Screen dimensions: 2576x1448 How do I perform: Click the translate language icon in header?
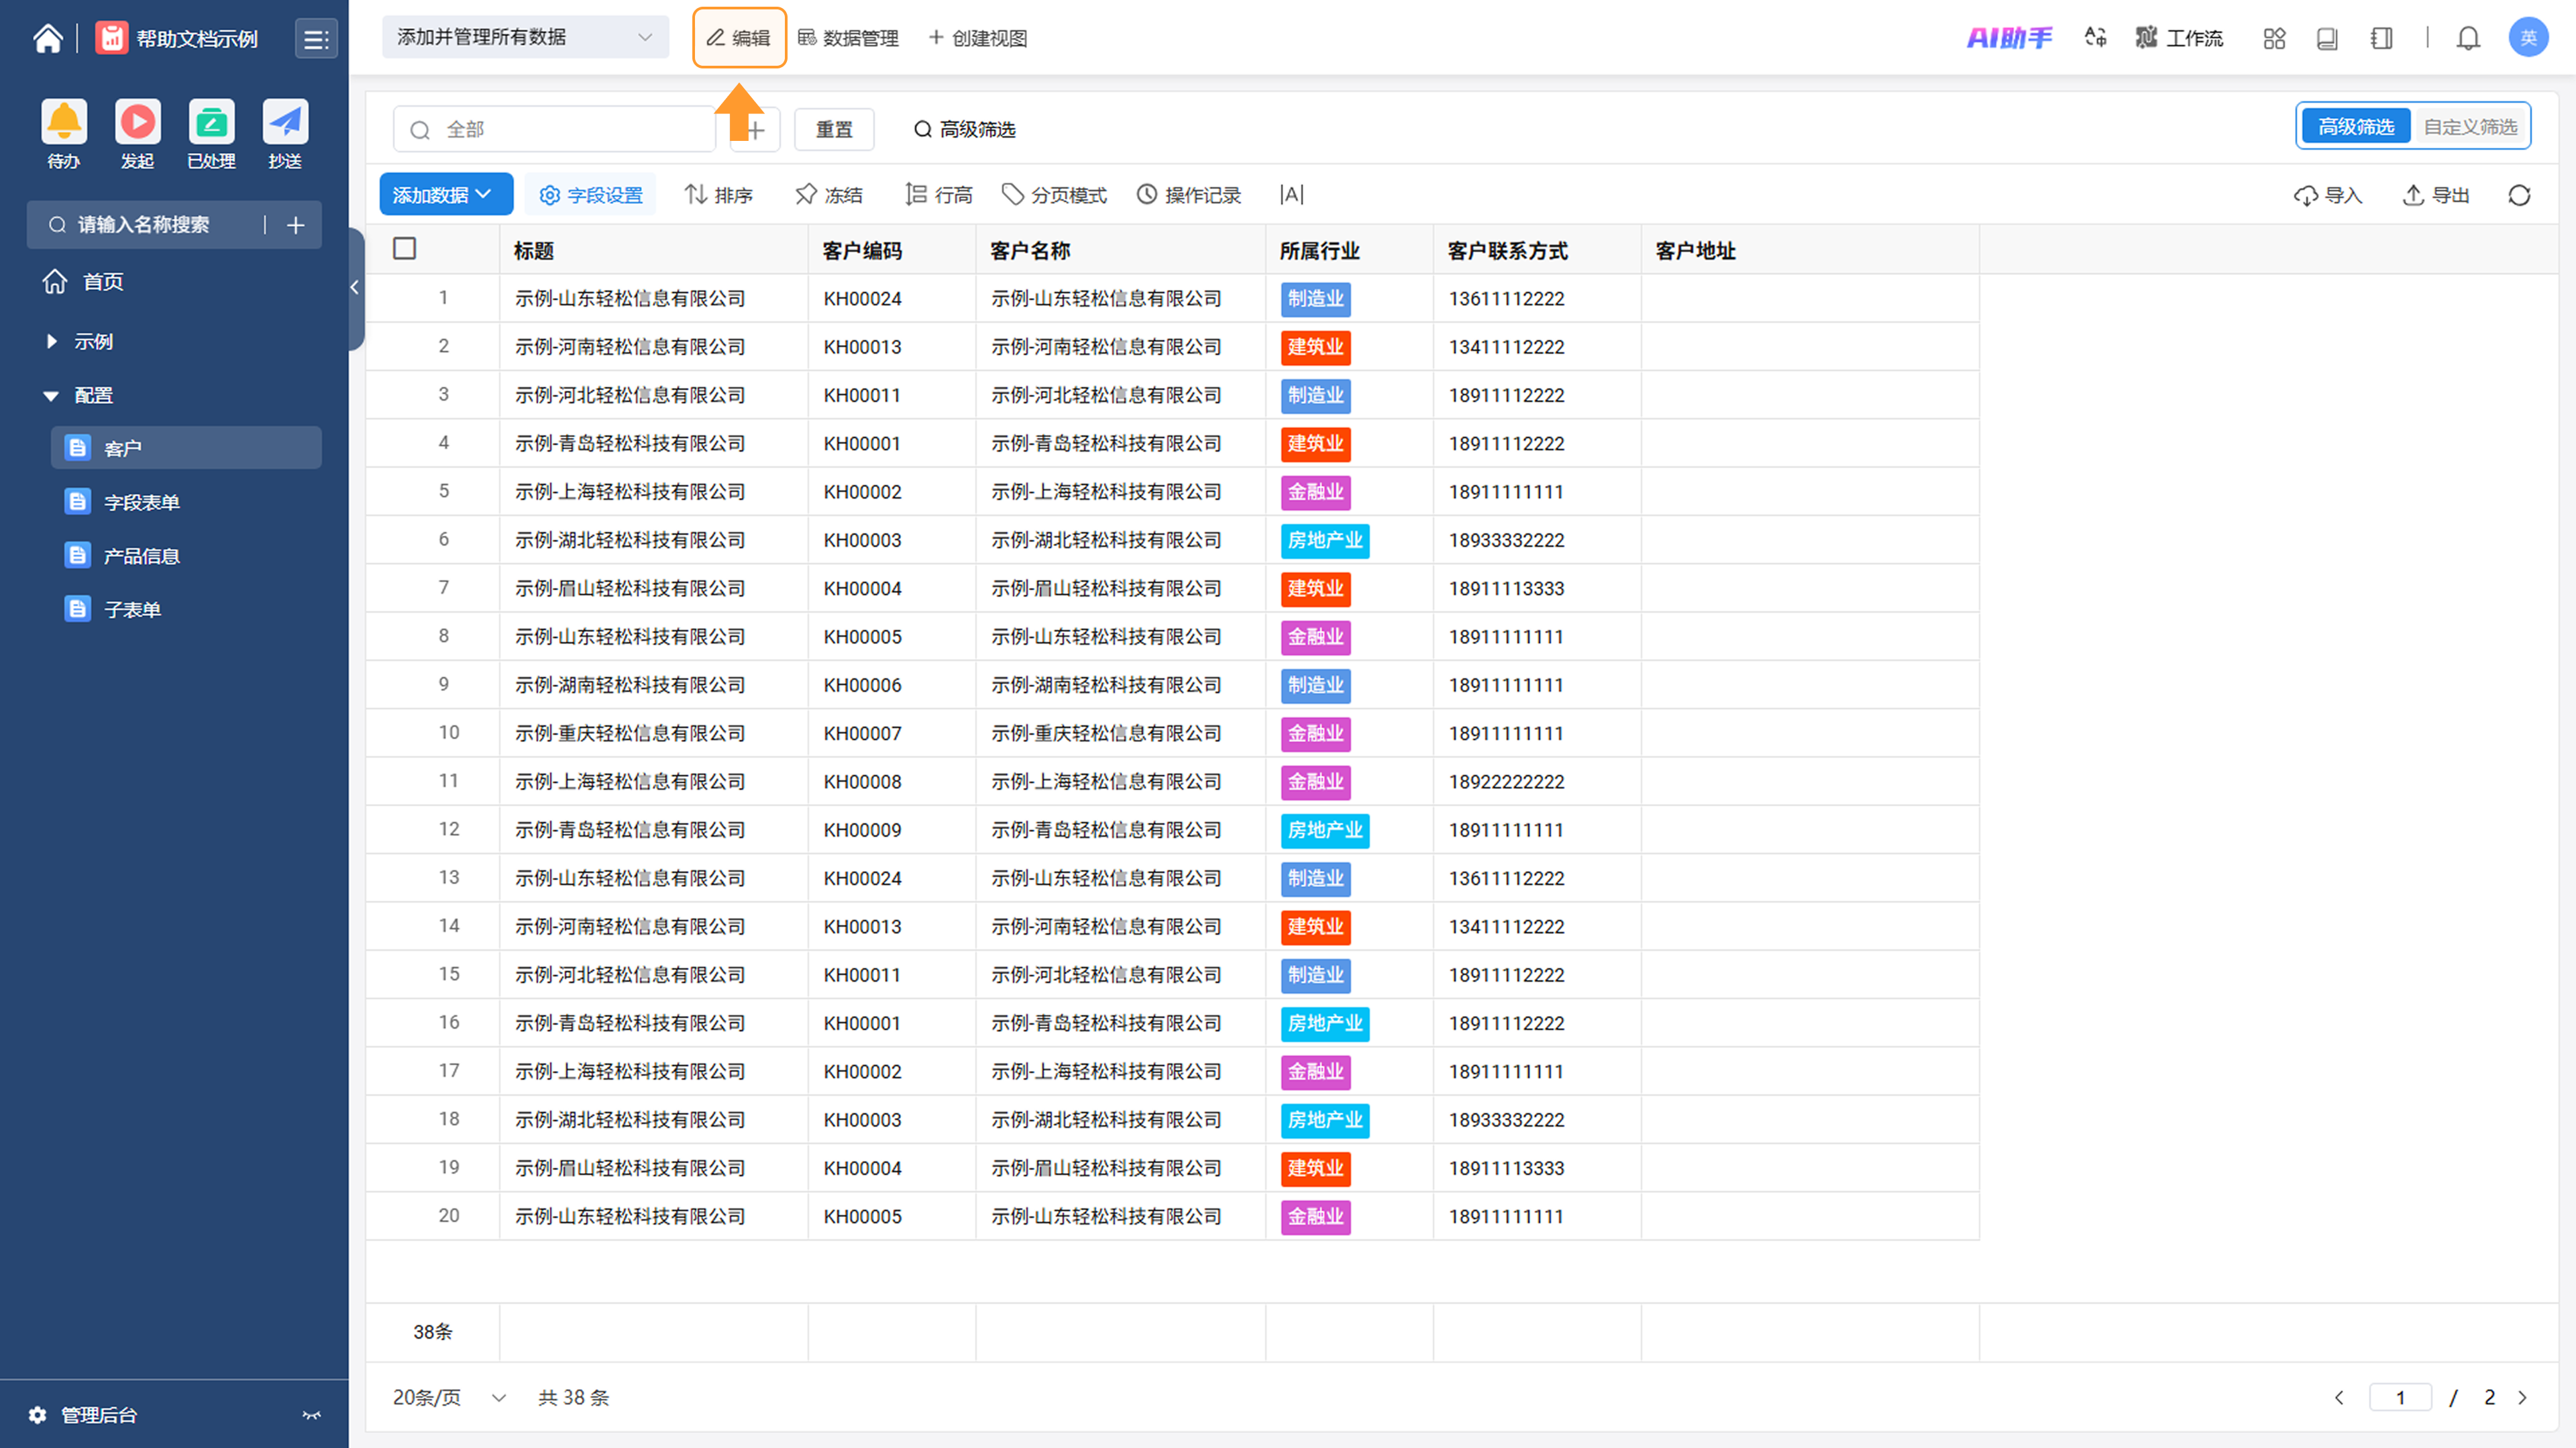point(2095,38)
